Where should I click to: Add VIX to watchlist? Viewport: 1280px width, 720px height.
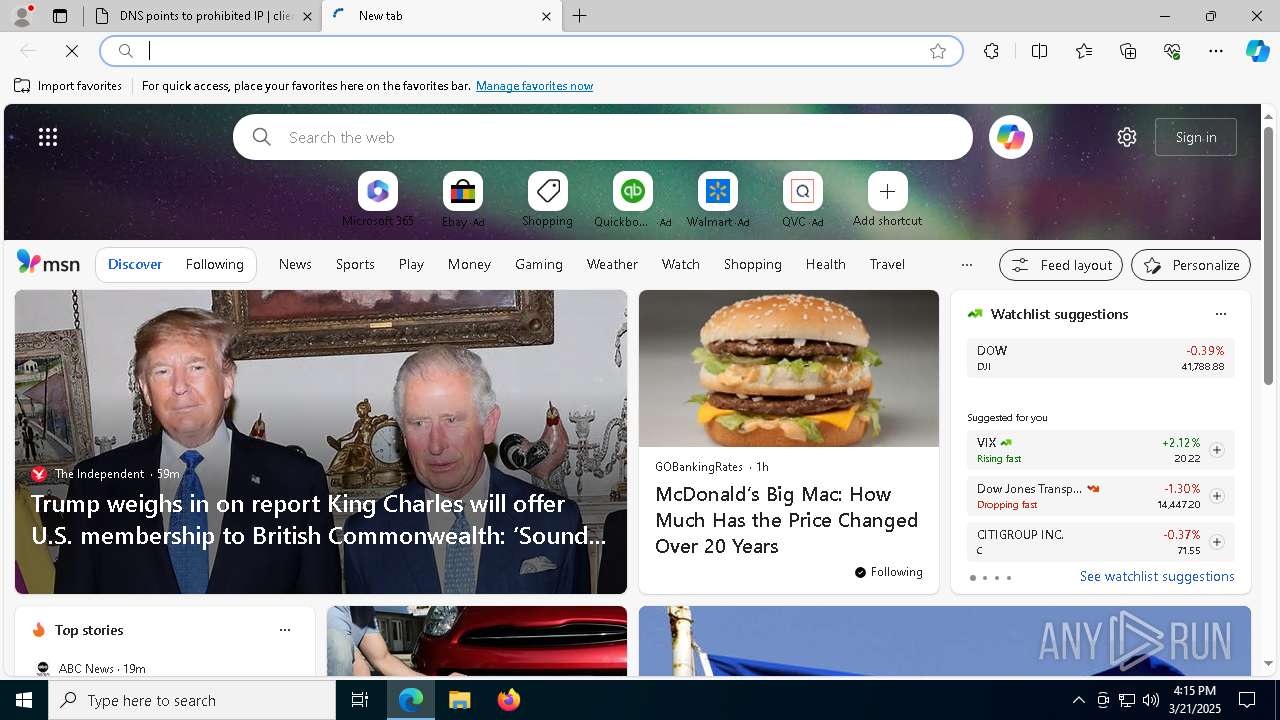[x=1216, y=450]
